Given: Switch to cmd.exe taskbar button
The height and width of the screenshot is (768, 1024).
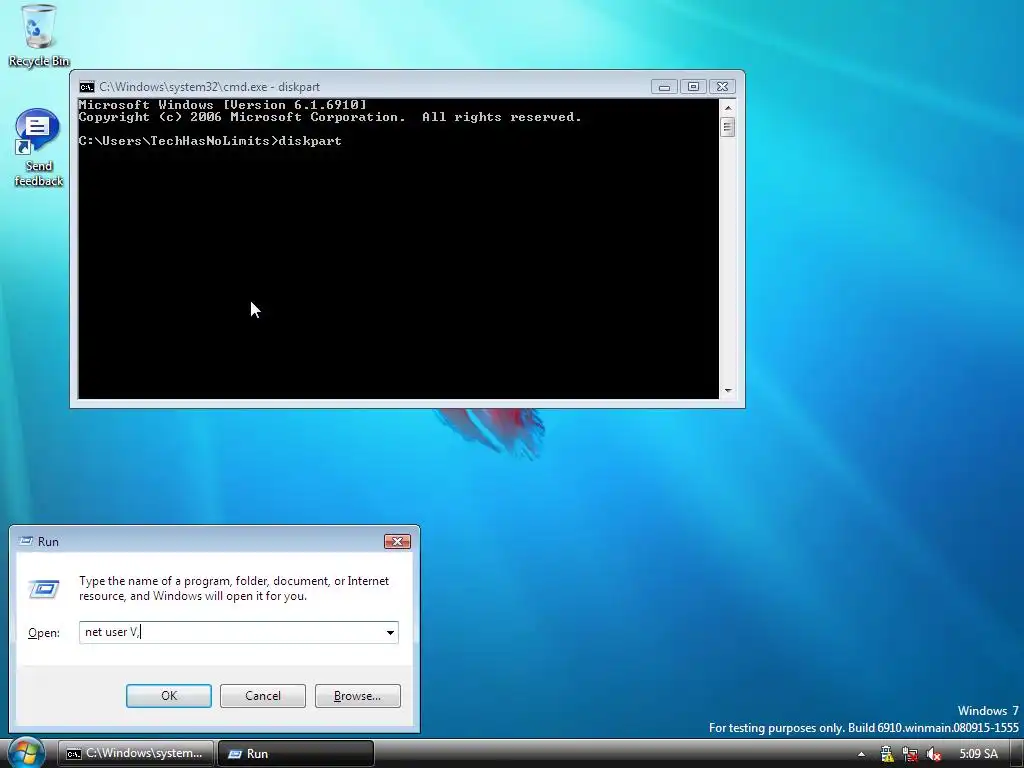Looking at the screenshot, I should click(x=135, y=754).
